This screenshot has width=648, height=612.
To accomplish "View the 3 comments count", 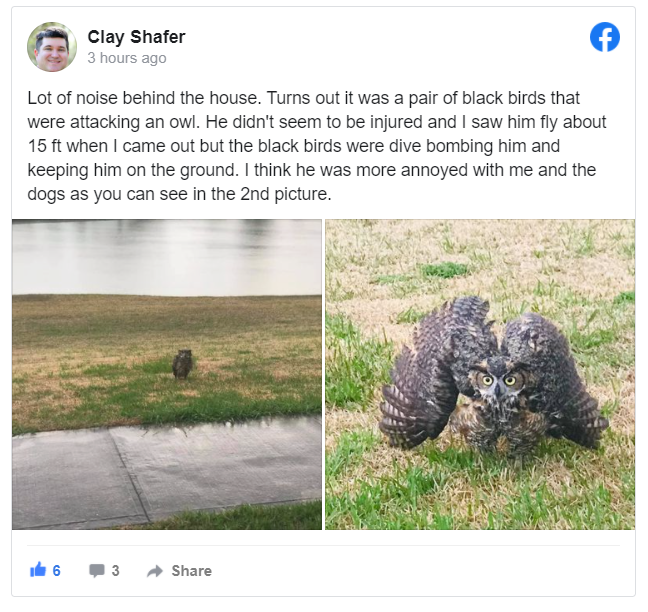I will click(x=115, y=571).
